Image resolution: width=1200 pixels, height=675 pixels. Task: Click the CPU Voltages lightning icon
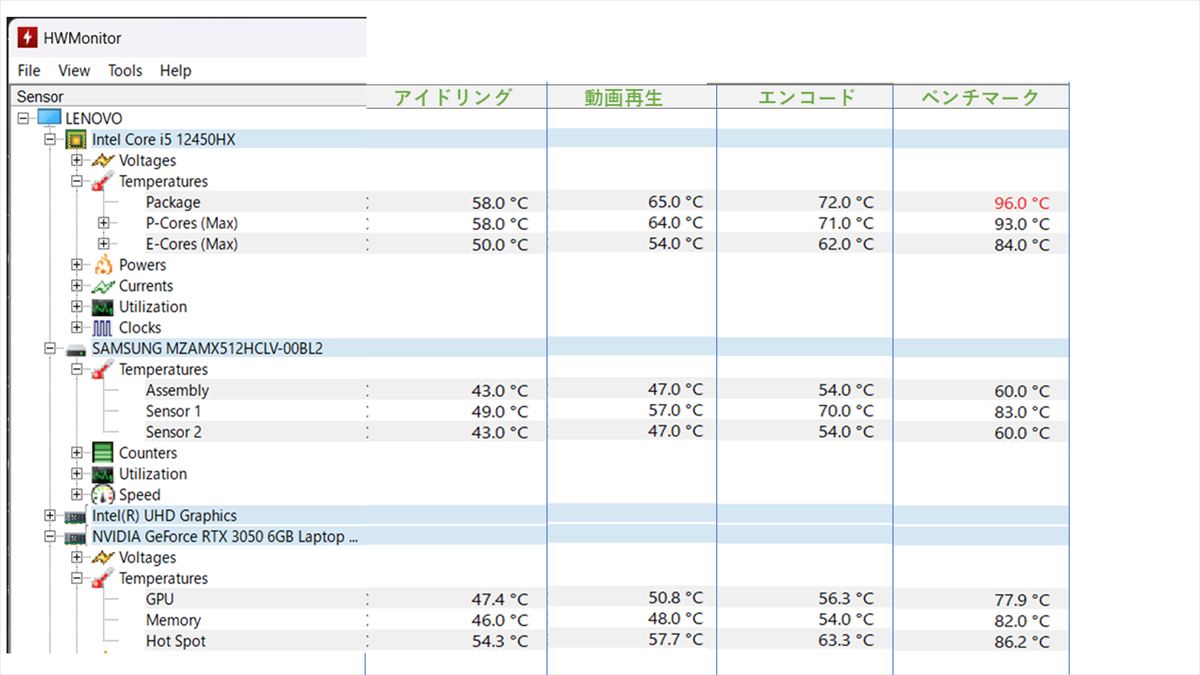[x=103, y=160]
